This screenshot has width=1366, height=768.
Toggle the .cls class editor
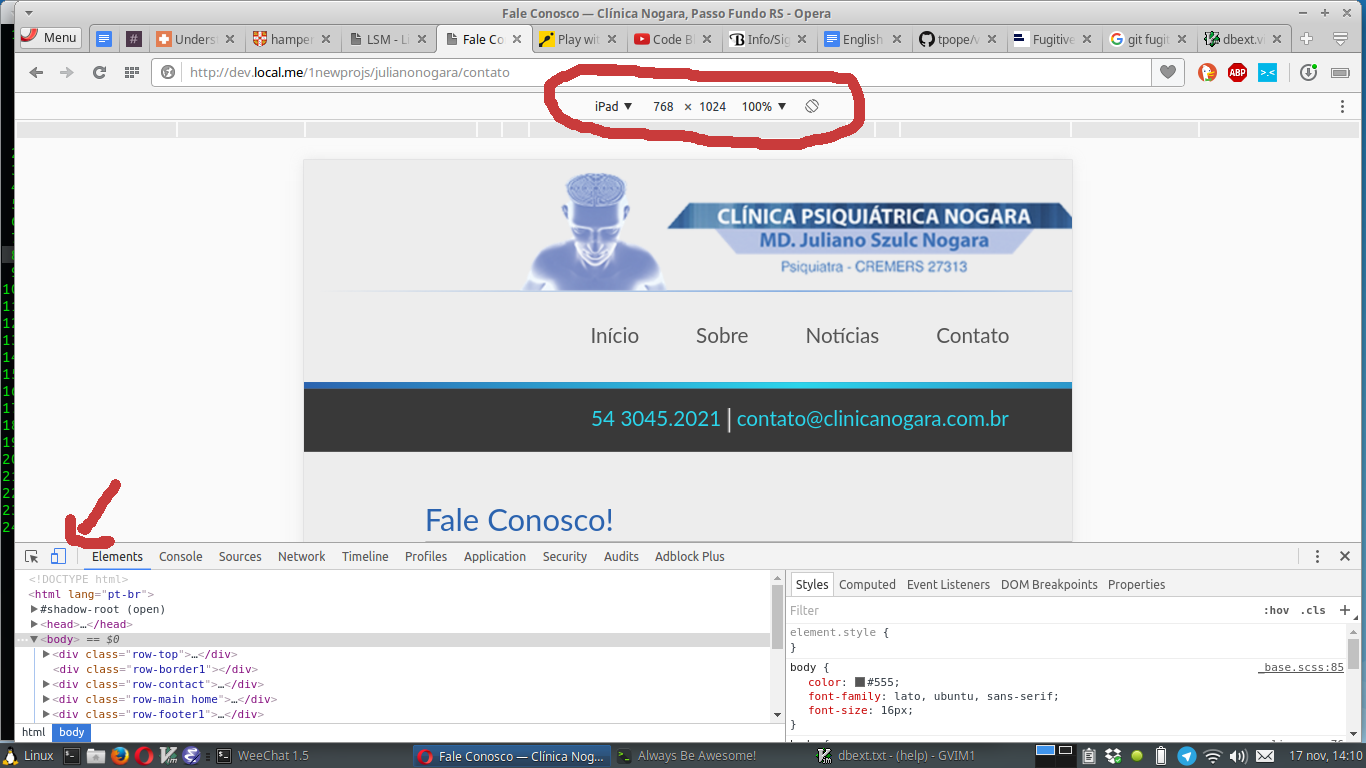pos(1313,610)
